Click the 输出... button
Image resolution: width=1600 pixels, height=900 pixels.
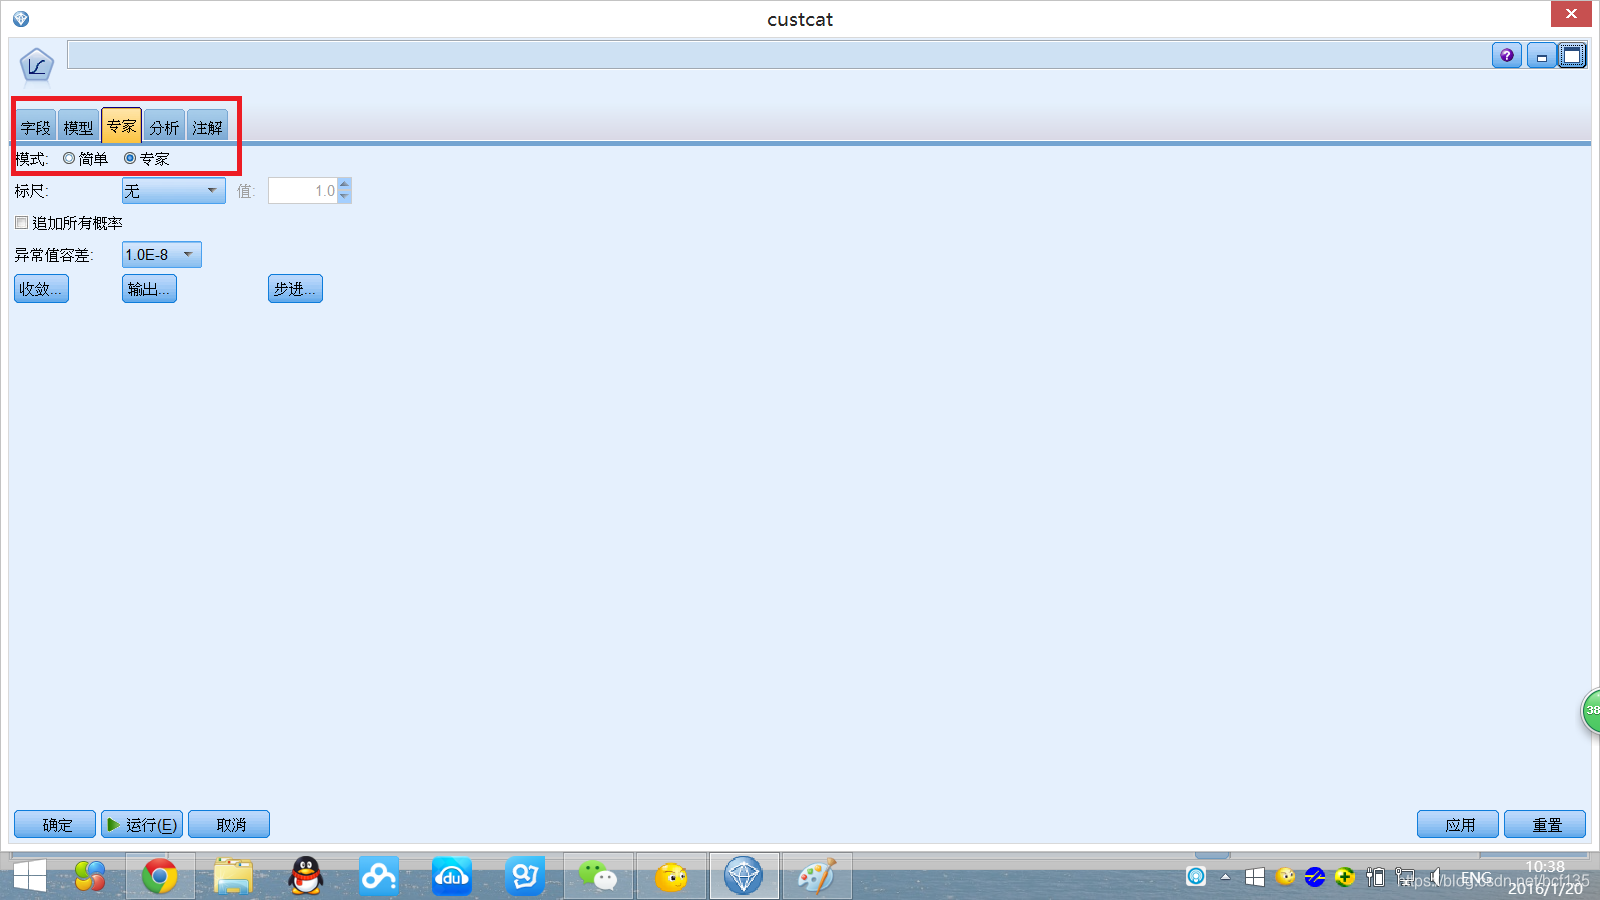tap(149, 288)
